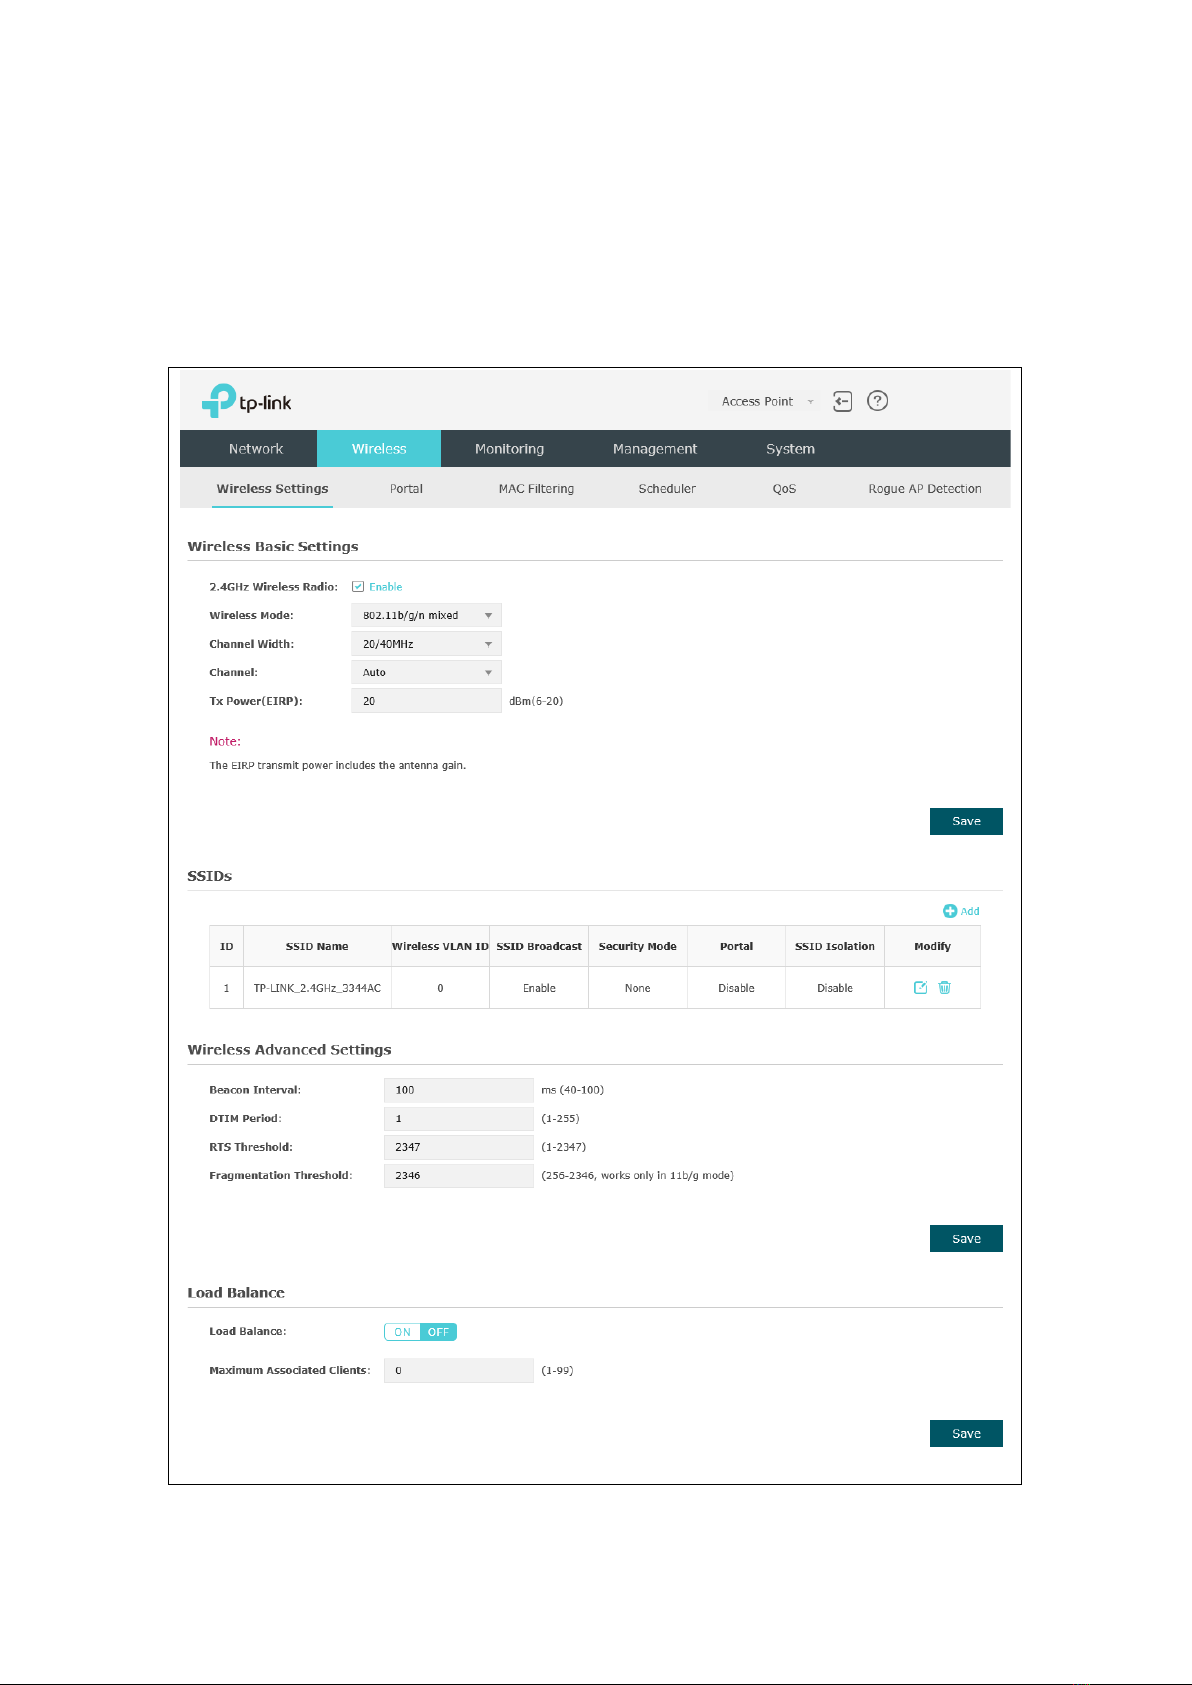This screenshot has height=1685, width=1192.
Task: Click the Beacon Interval input field
Action: coord(459,1090)
